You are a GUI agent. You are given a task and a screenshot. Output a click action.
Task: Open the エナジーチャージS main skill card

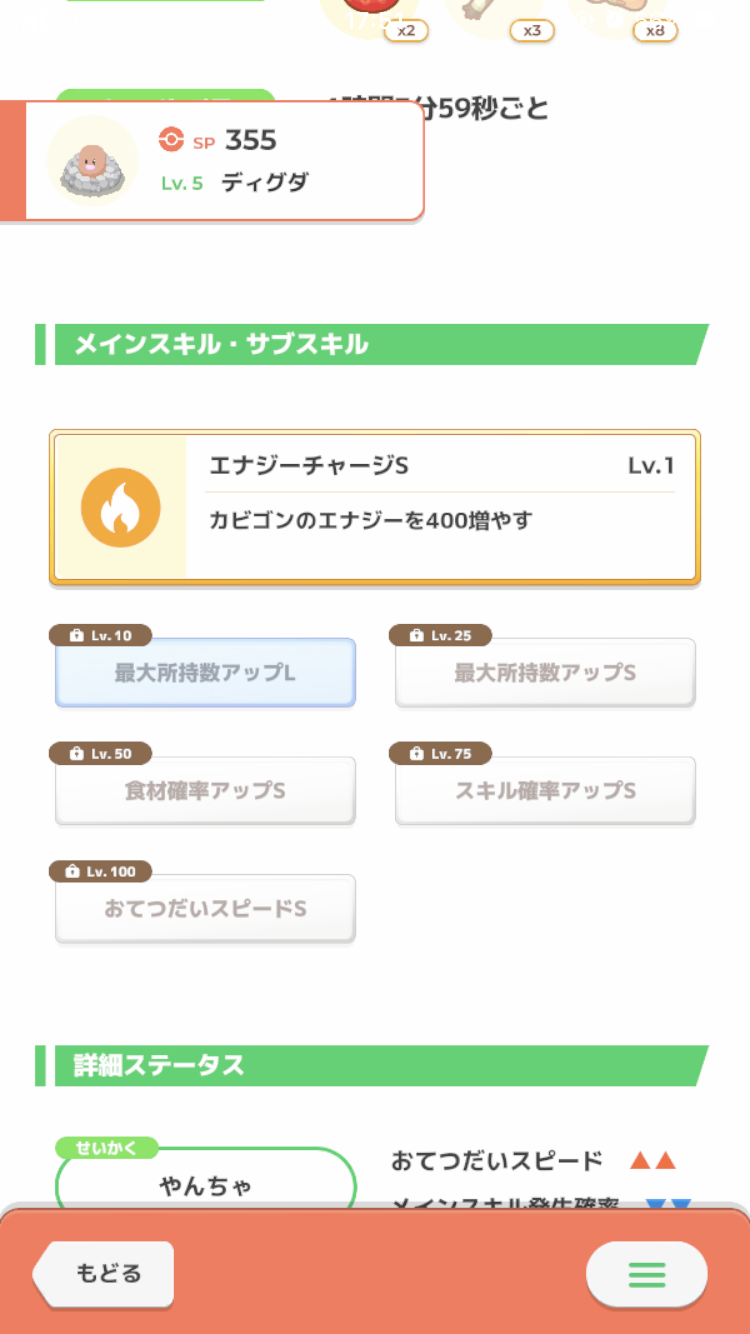coord(440,507)
